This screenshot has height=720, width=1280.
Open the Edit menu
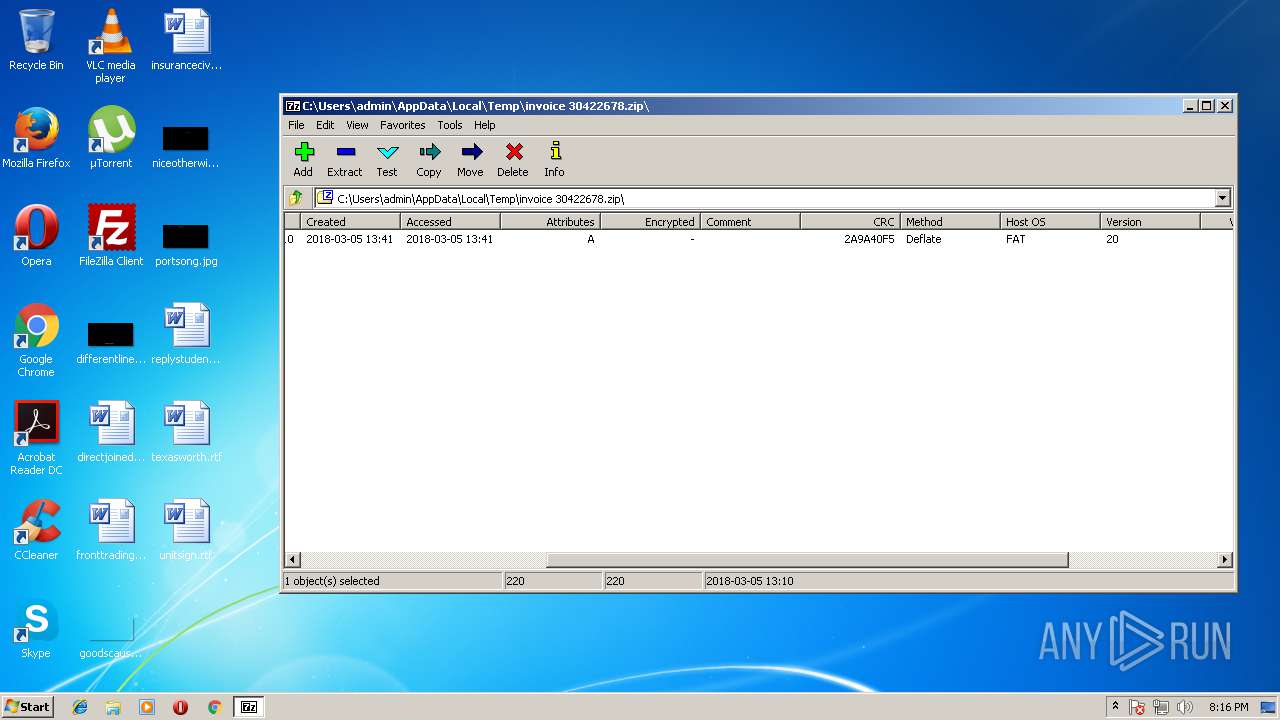[x=325, y=125]
